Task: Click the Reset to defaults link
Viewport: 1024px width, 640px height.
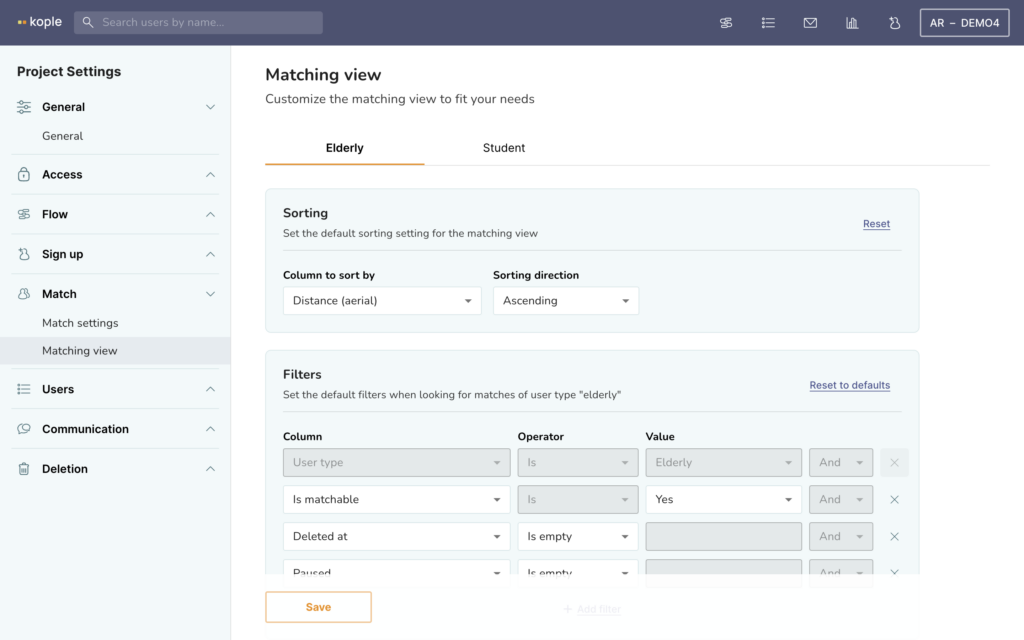Action: point(850,385)
